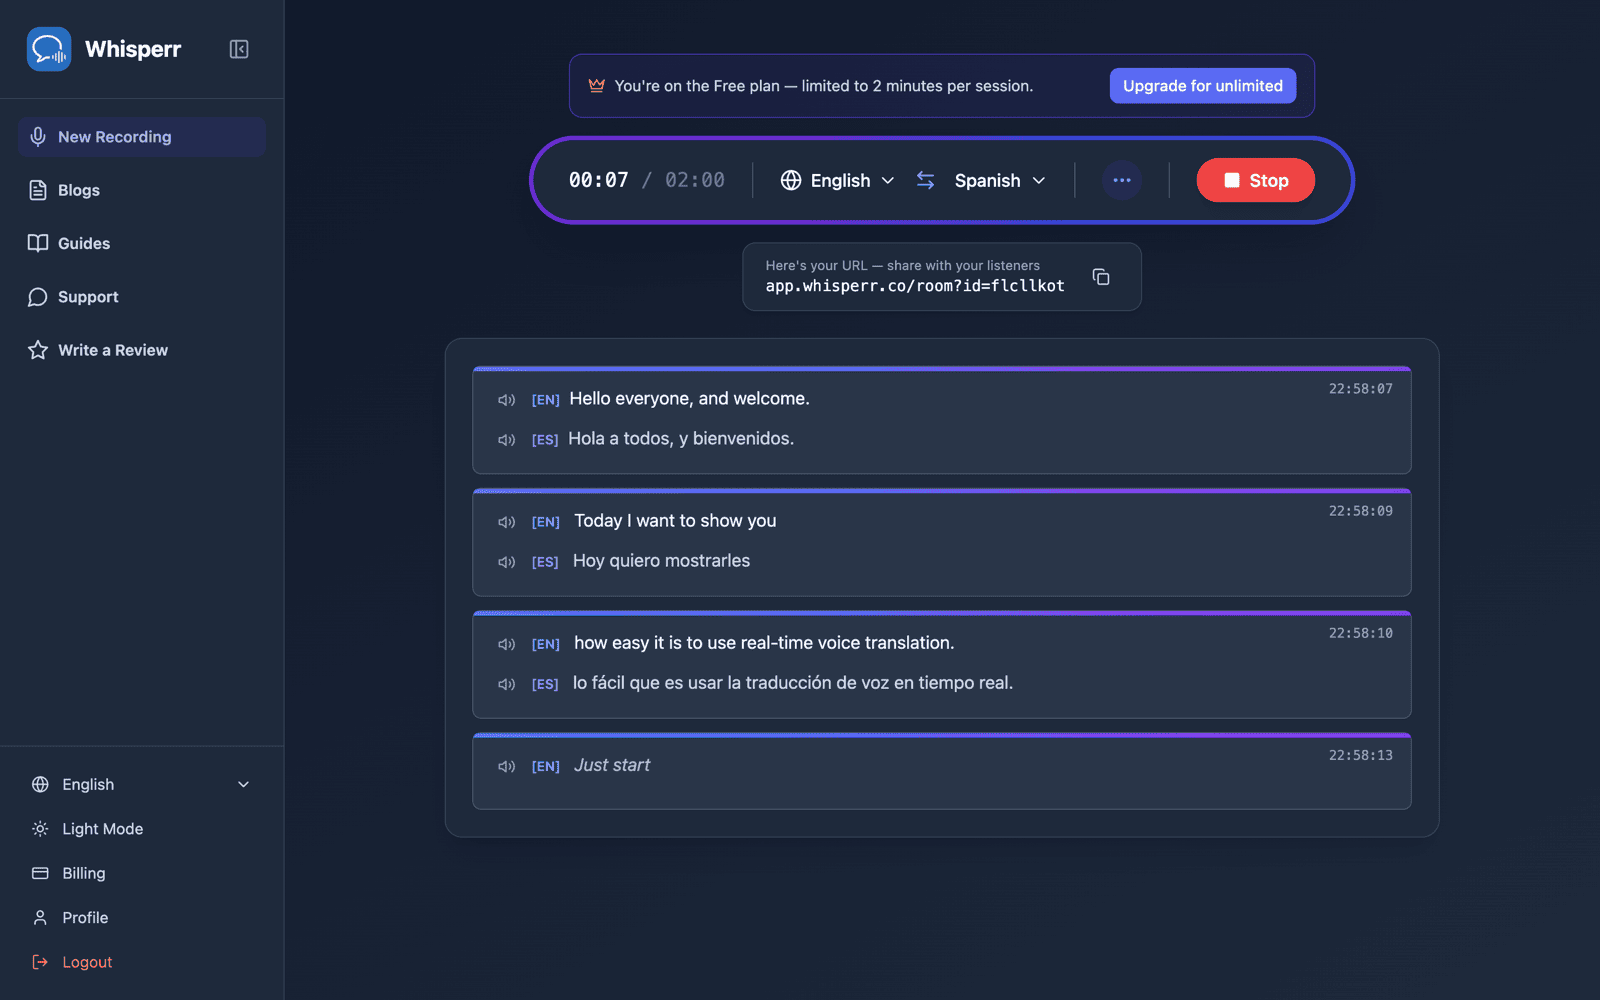The height and width of the screenshot is (1000, 1600).
Task: Click text 'Today I want to show you'
Action: 675,521
